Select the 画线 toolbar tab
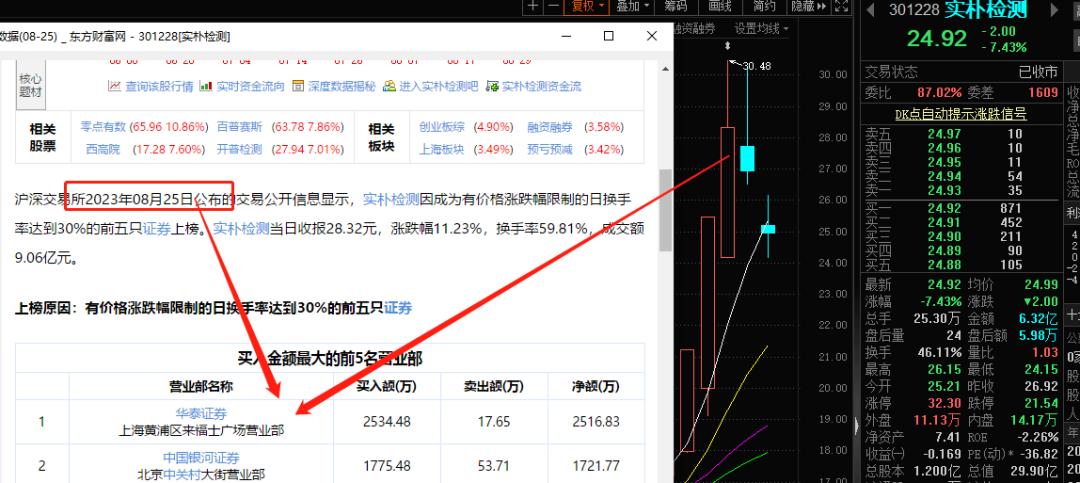The height and width of the screenshot is (483, 1080). coord(719,6)
